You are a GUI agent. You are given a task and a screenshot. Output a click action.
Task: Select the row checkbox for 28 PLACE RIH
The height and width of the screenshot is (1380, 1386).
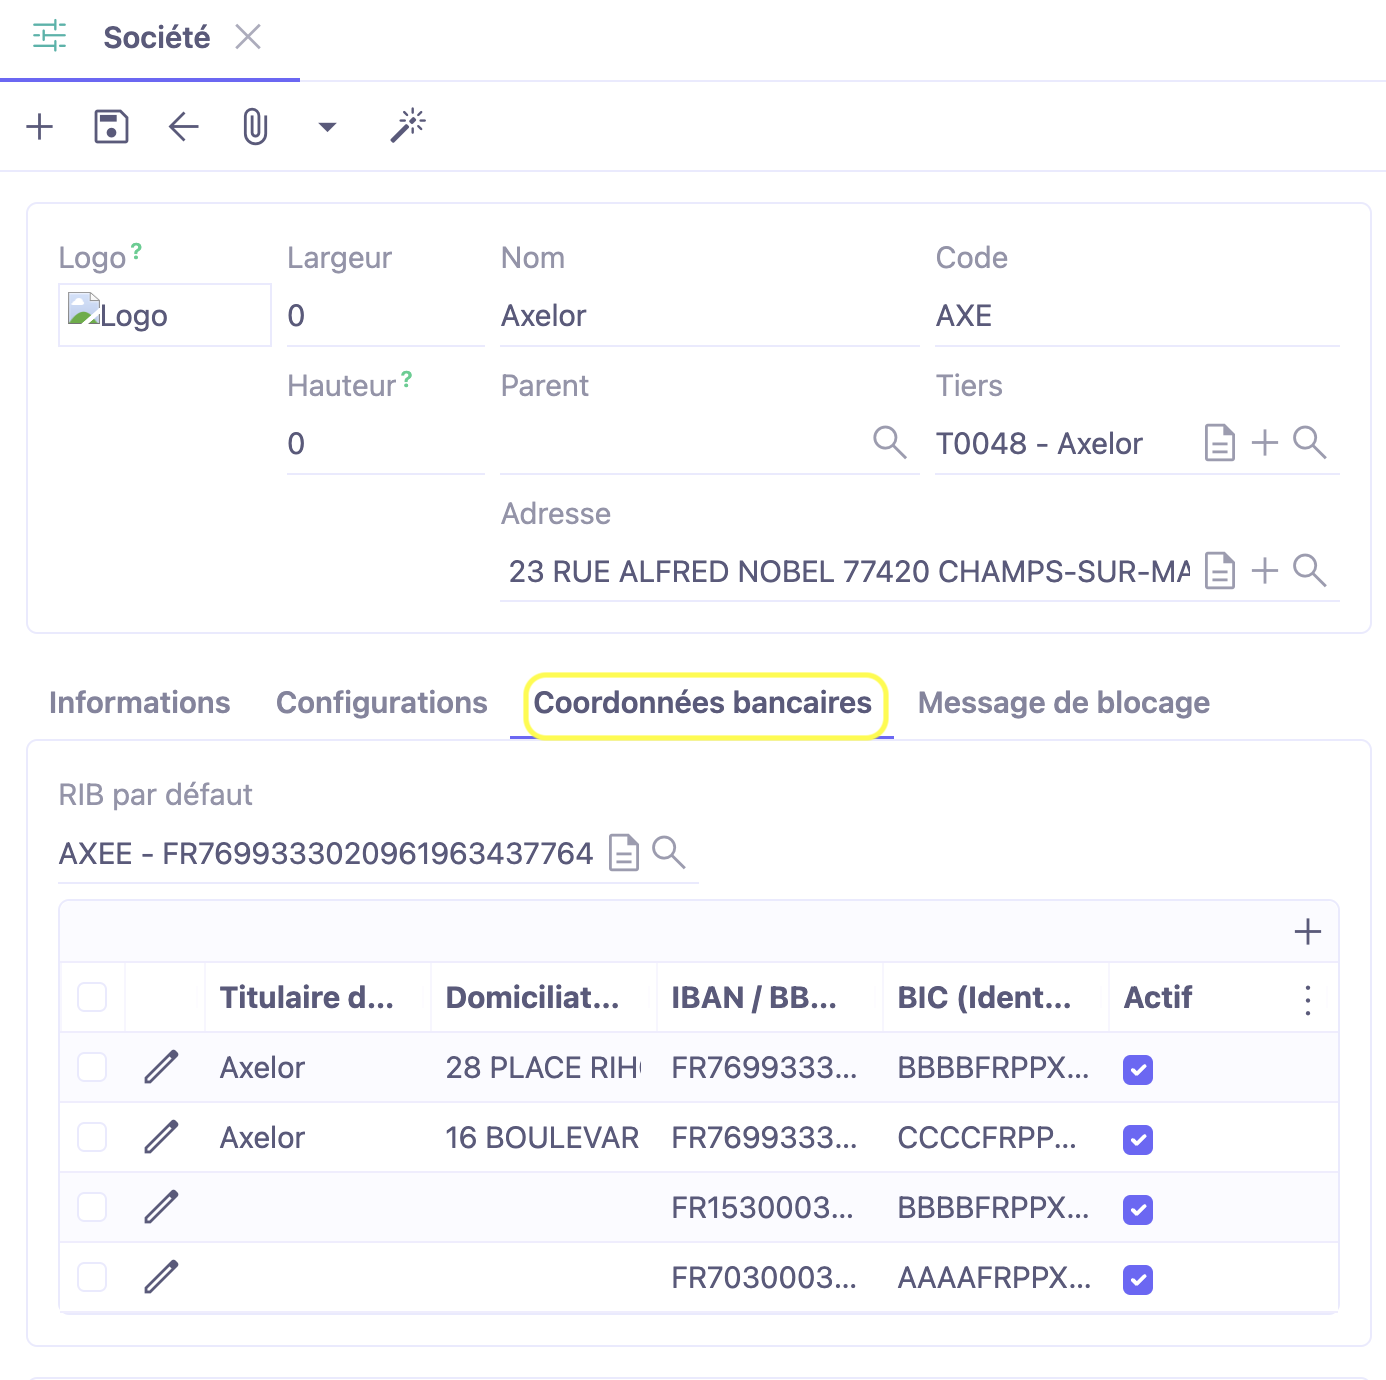92,1067
